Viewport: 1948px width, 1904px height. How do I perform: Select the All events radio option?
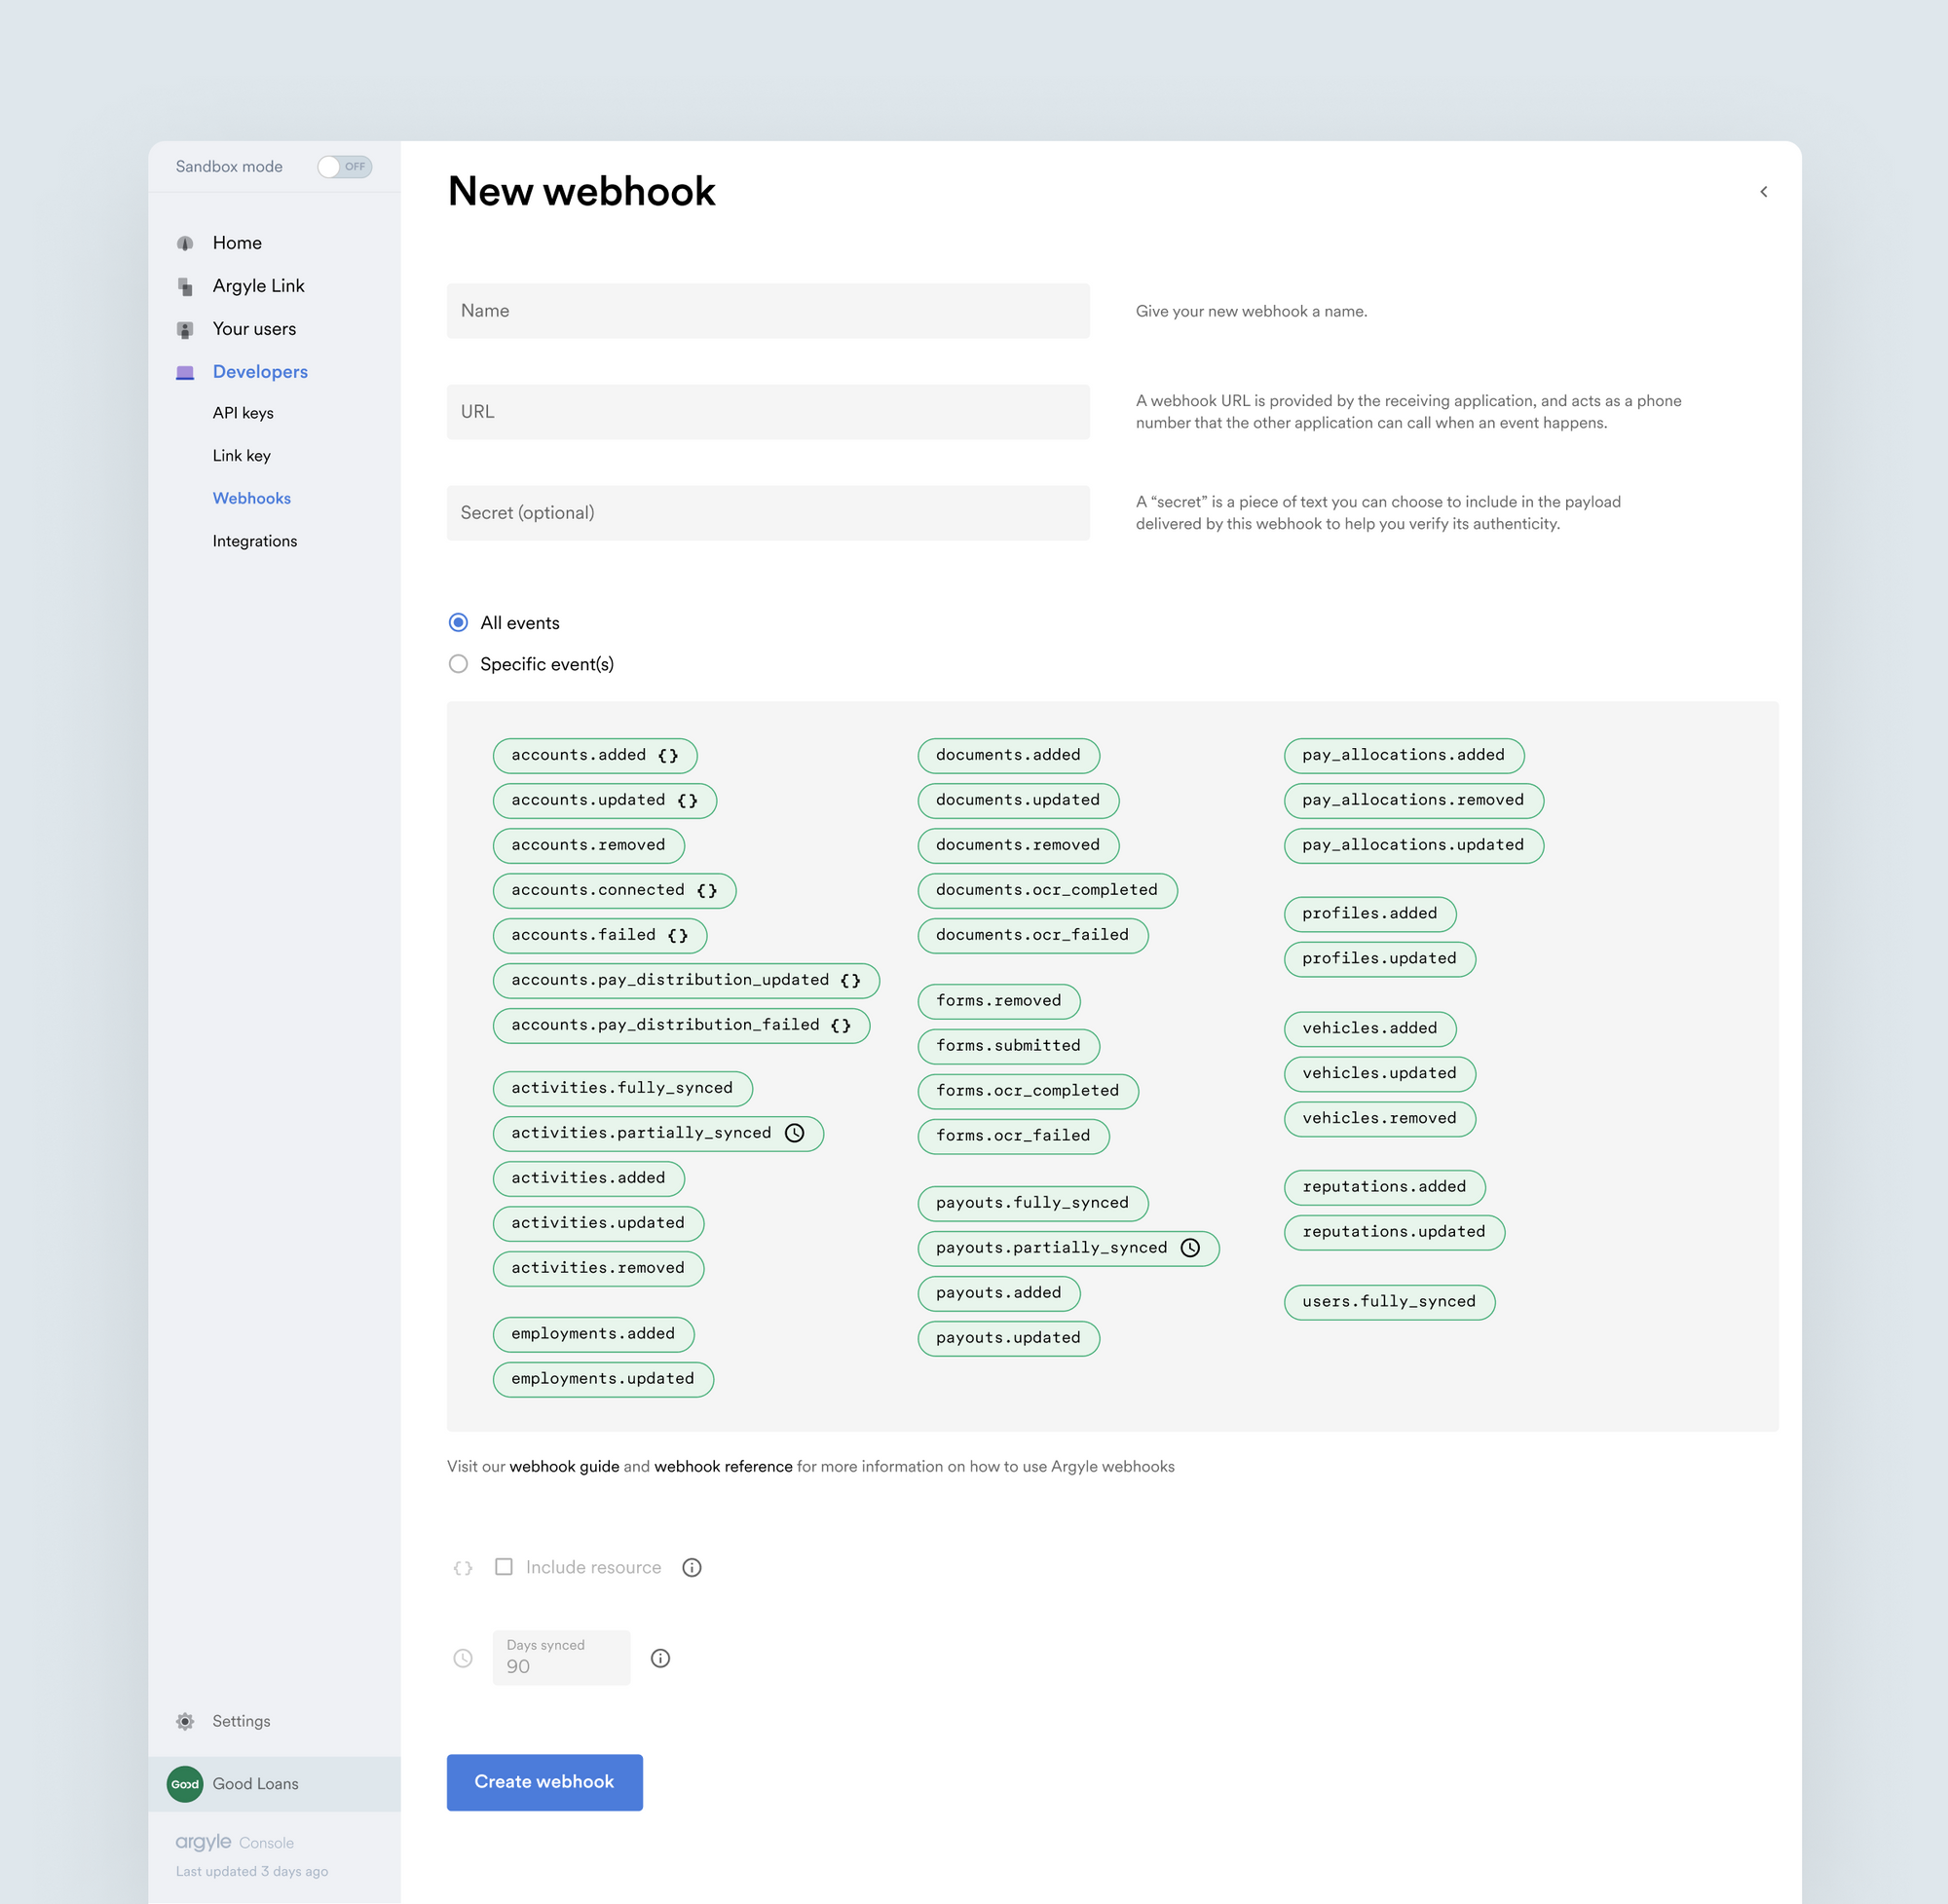458,623
